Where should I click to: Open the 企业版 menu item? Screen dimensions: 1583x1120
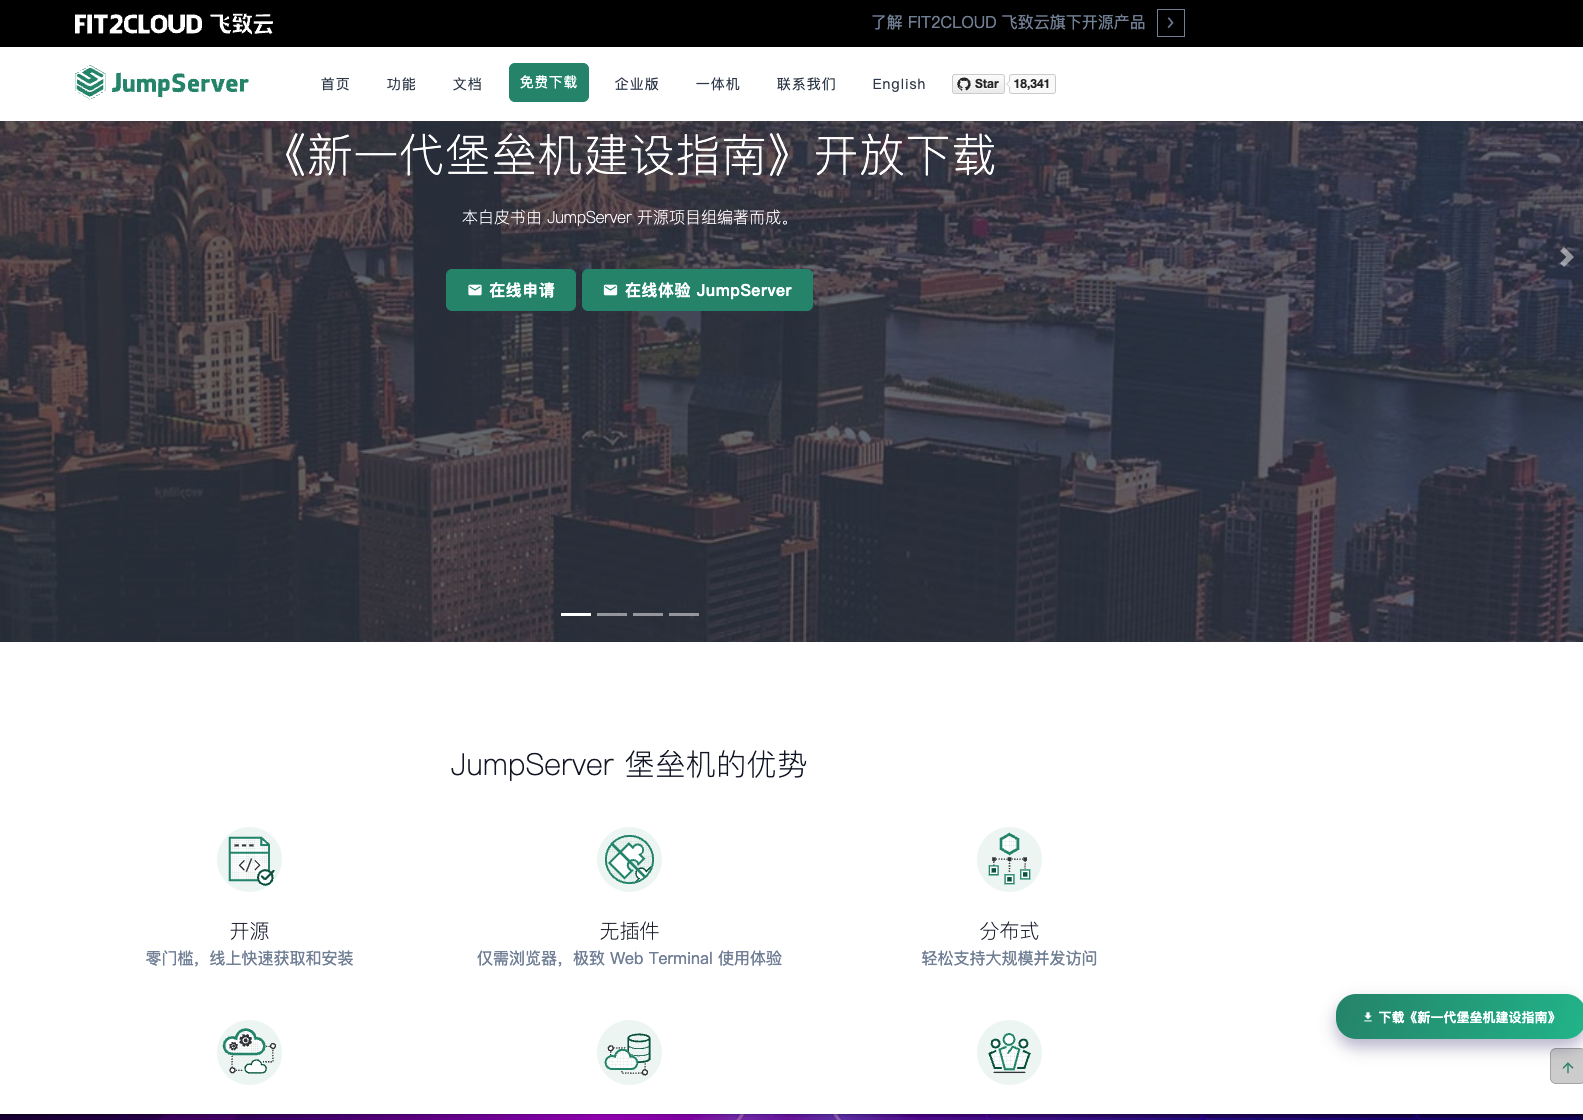[x=637, y=84]
